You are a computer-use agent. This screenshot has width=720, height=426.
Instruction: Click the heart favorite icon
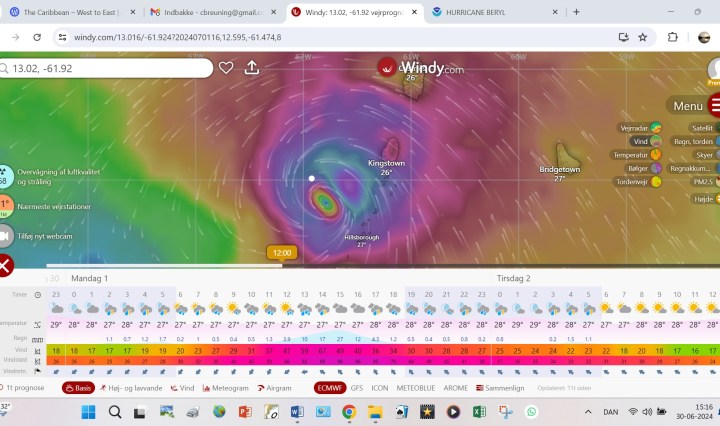tap(226, 68)
